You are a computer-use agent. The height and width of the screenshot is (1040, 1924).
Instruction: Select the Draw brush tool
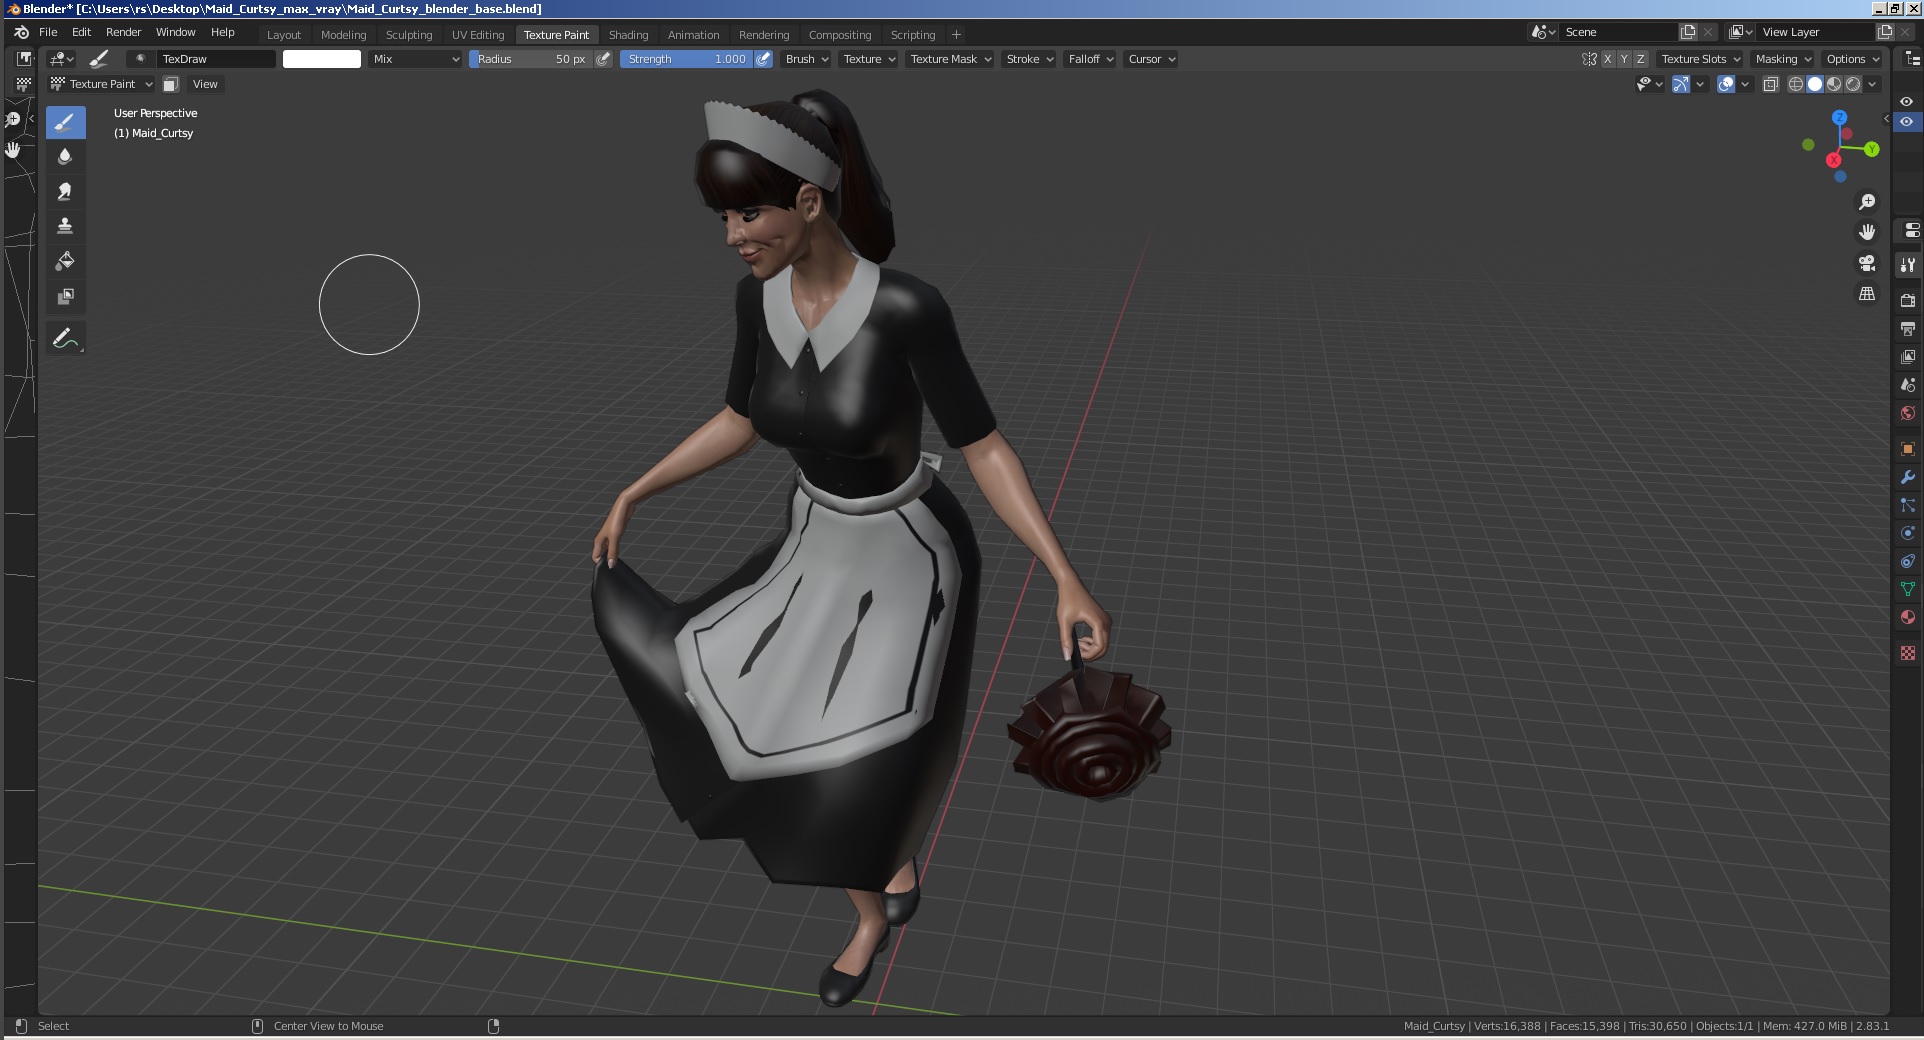[x=65, y=123]
